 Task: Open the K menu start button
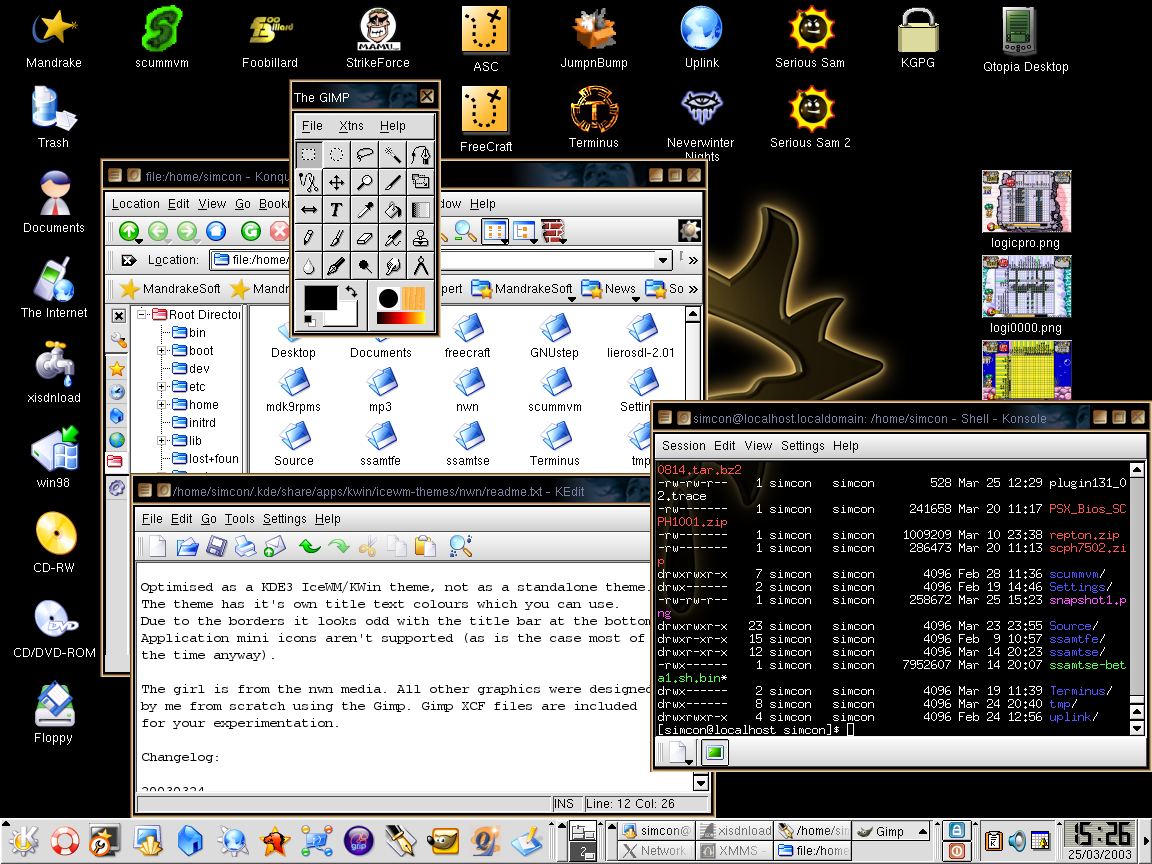[23, 841]
